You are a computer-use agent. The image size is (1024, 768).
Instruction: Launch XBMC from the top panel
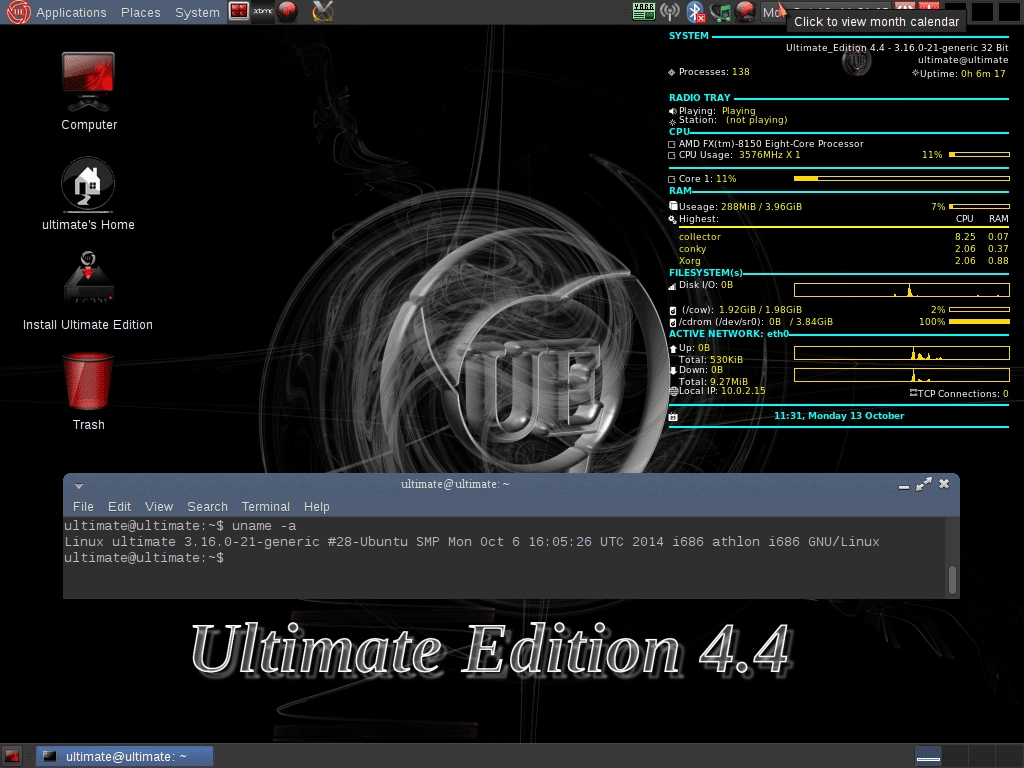pos(263,11)
